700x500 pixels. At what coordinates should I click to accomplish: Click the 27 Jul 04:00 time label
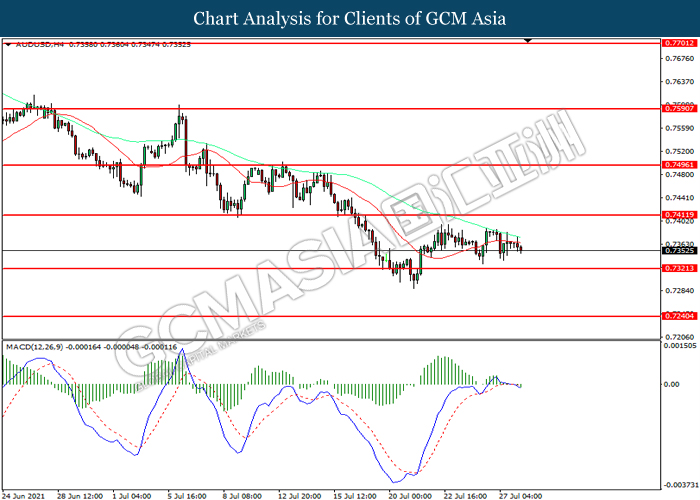(521, 496)
